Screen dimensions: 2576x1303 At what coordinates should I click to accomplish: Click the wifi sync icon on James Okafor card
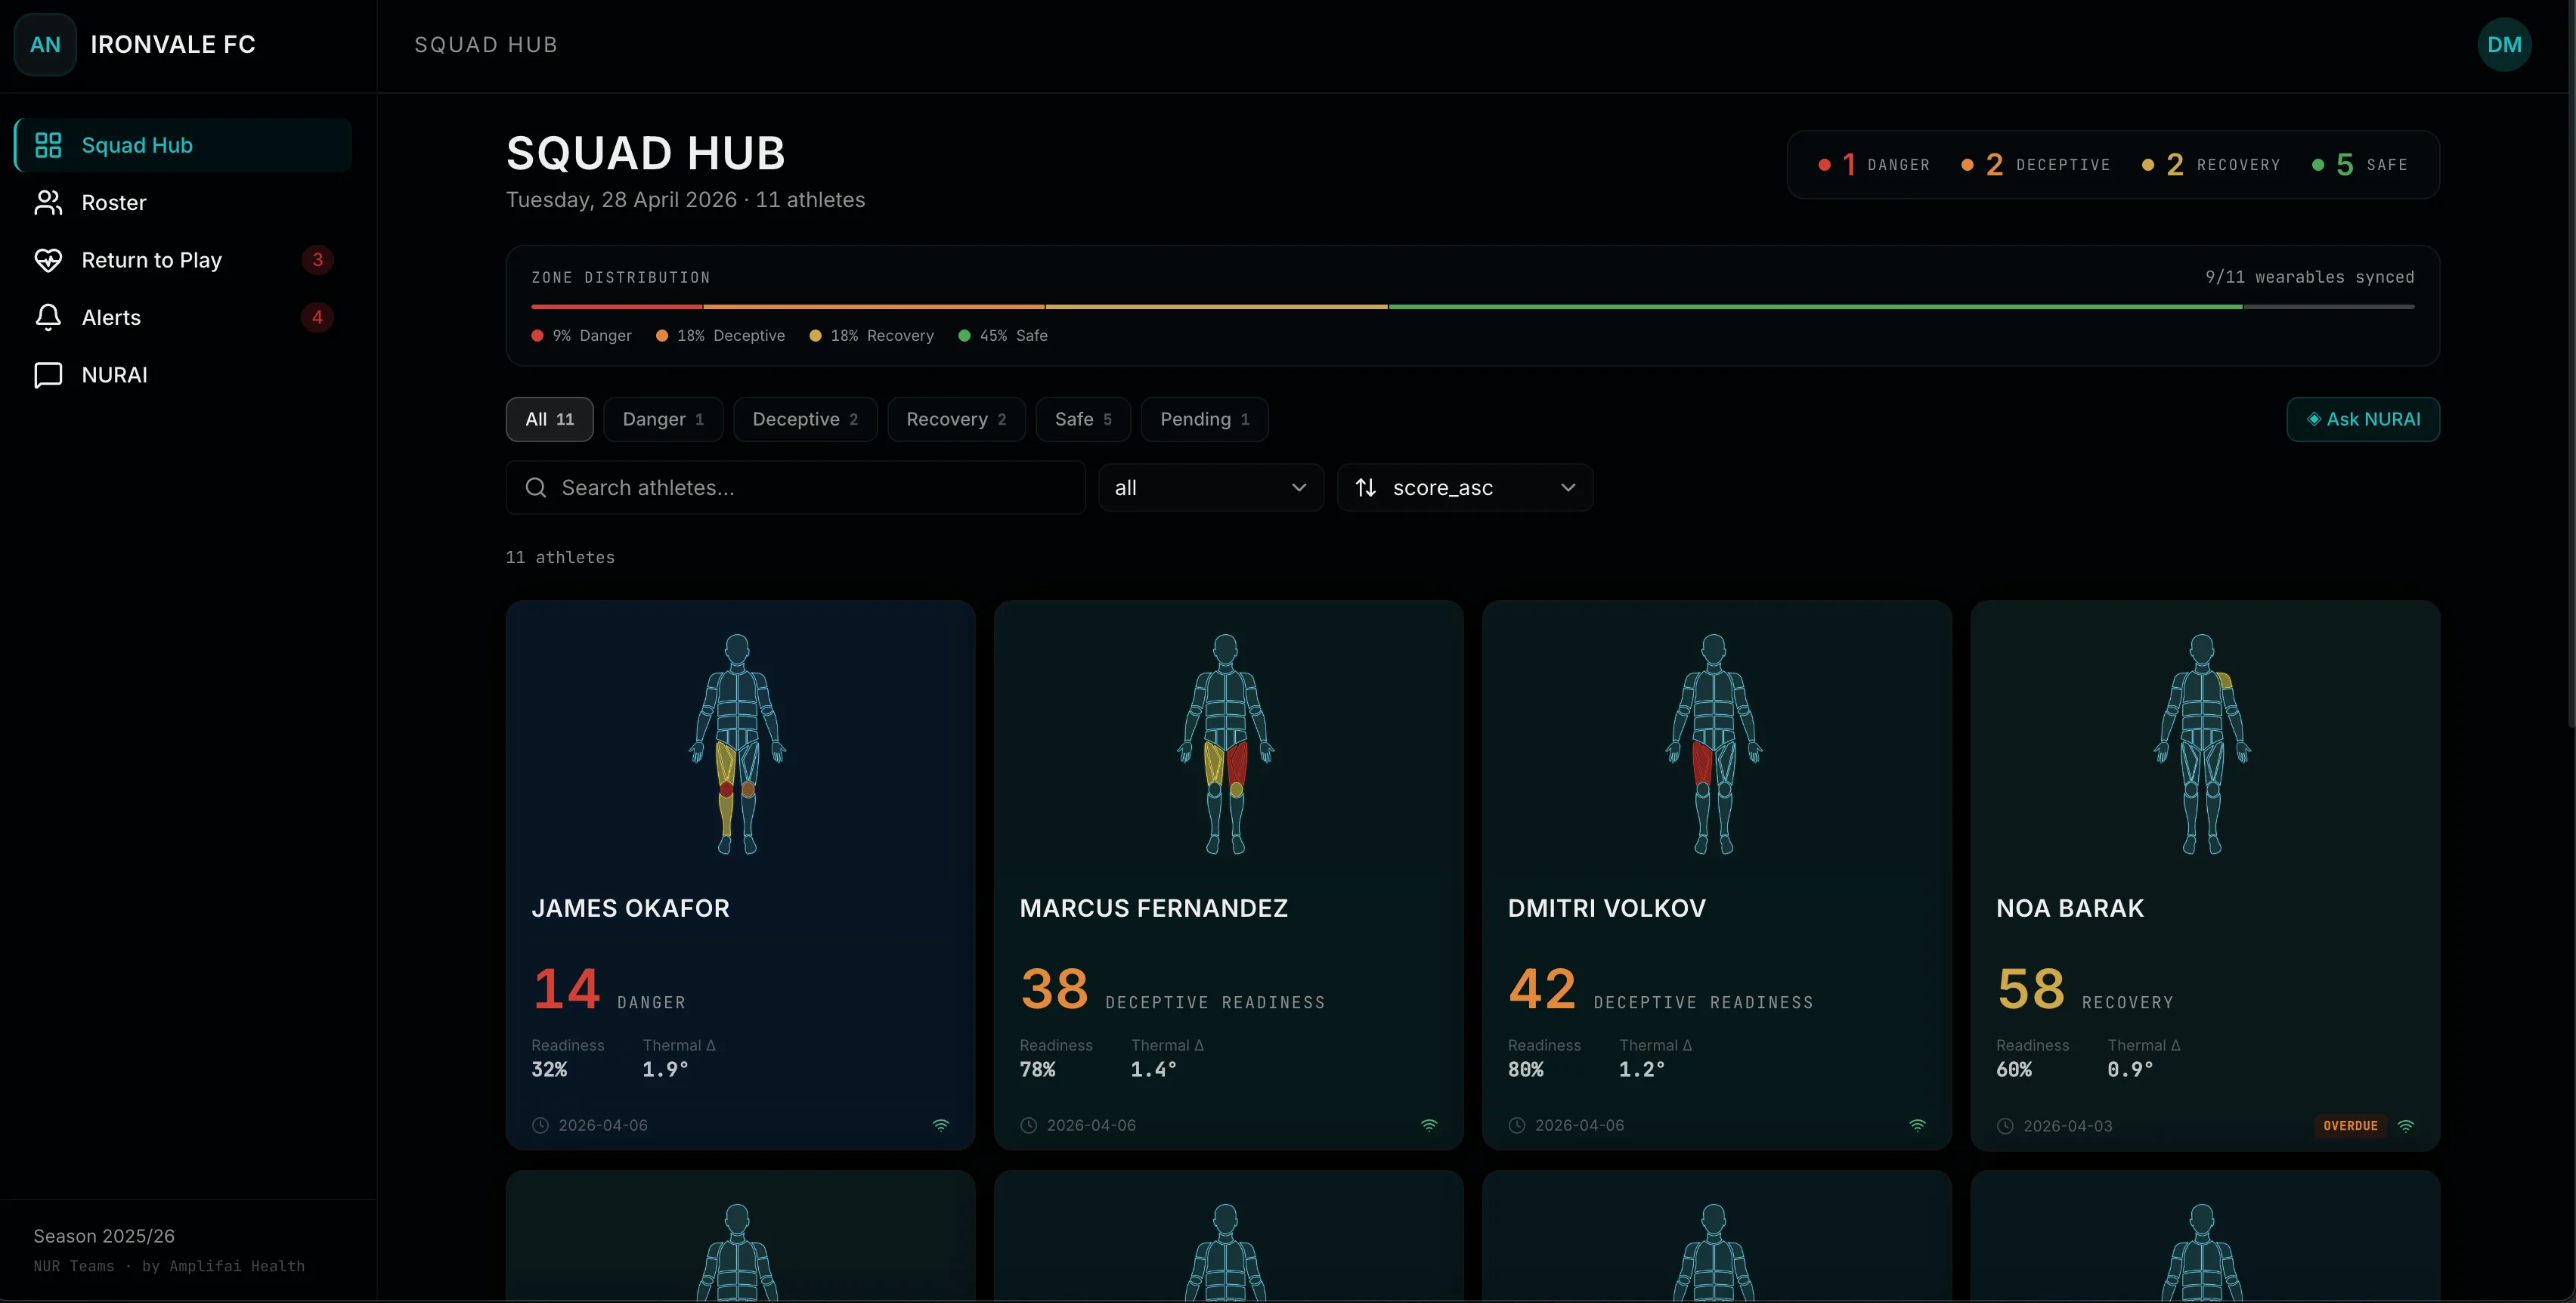[x=941, y=1125]
